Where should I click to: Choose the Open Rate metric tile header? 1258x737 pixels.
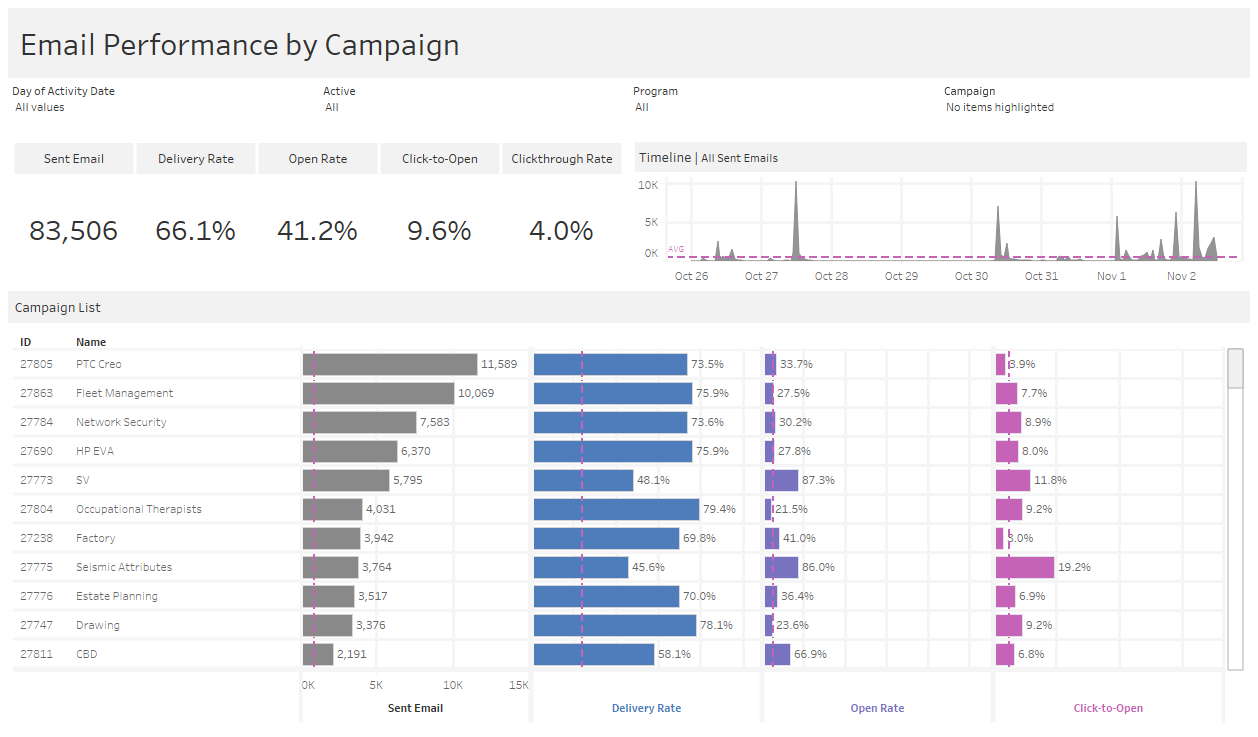318,159
